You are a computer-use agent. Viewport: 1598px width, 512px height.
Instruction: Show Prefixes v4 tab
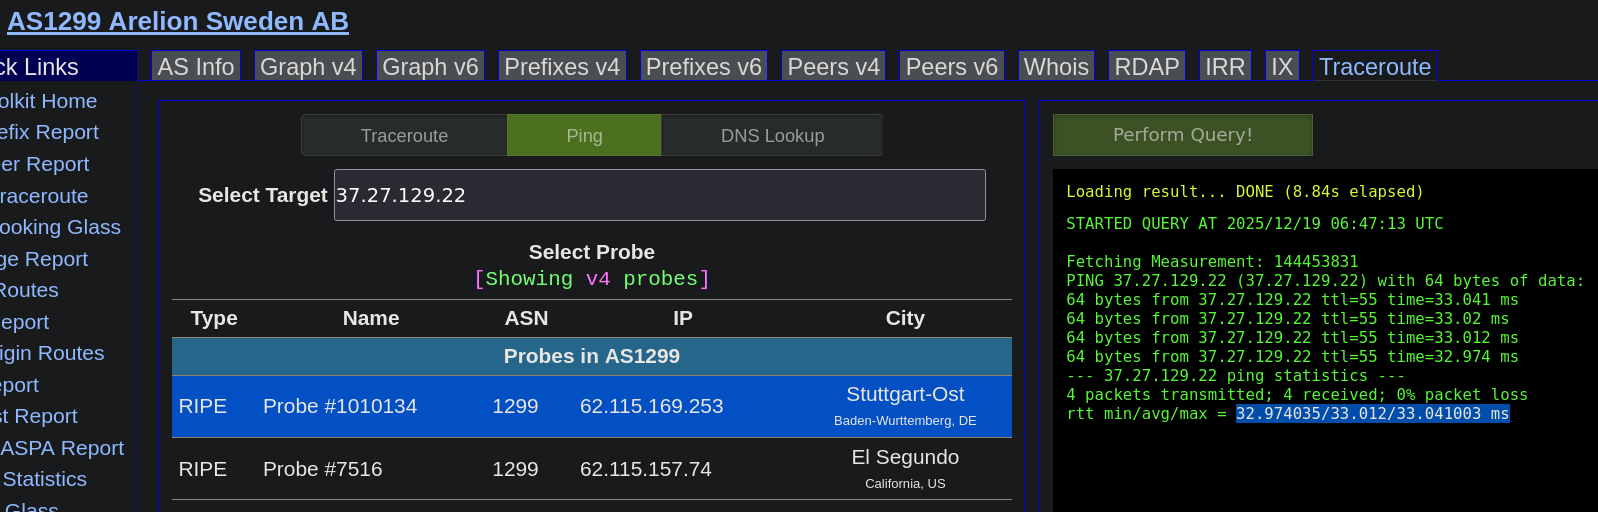click(x=562, y=67)
